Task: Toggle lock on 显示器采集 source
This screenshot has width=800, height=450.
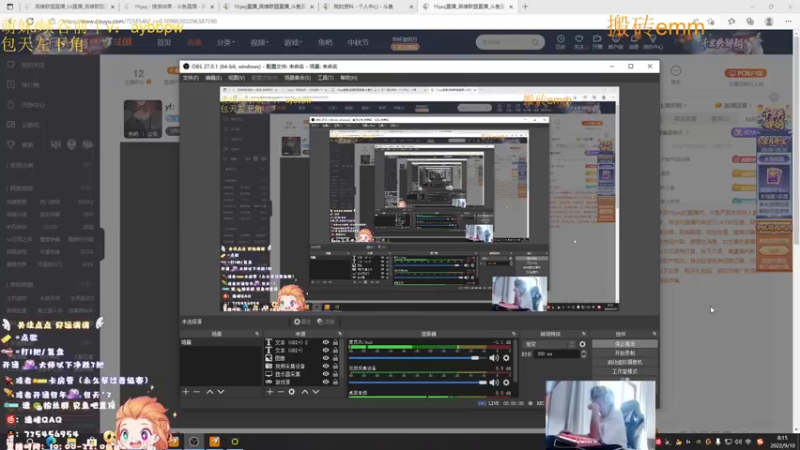Action: [335, 374]
